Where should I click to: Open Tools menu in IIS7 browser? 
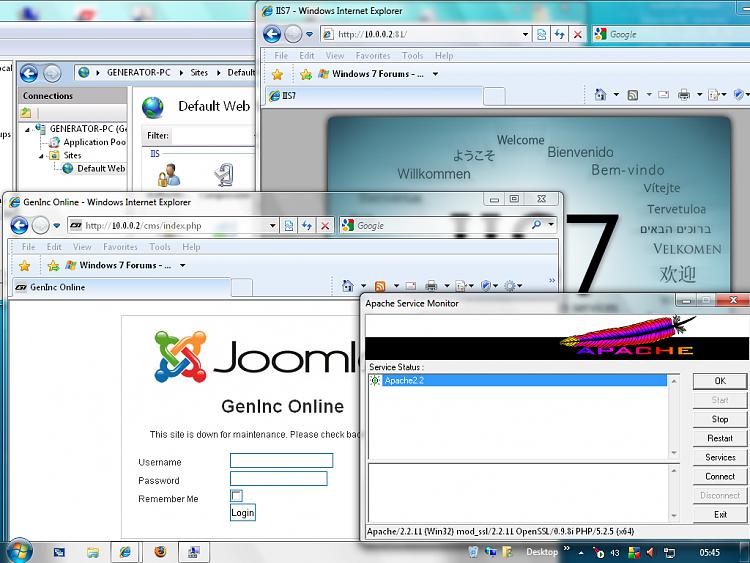click(412, 56)
